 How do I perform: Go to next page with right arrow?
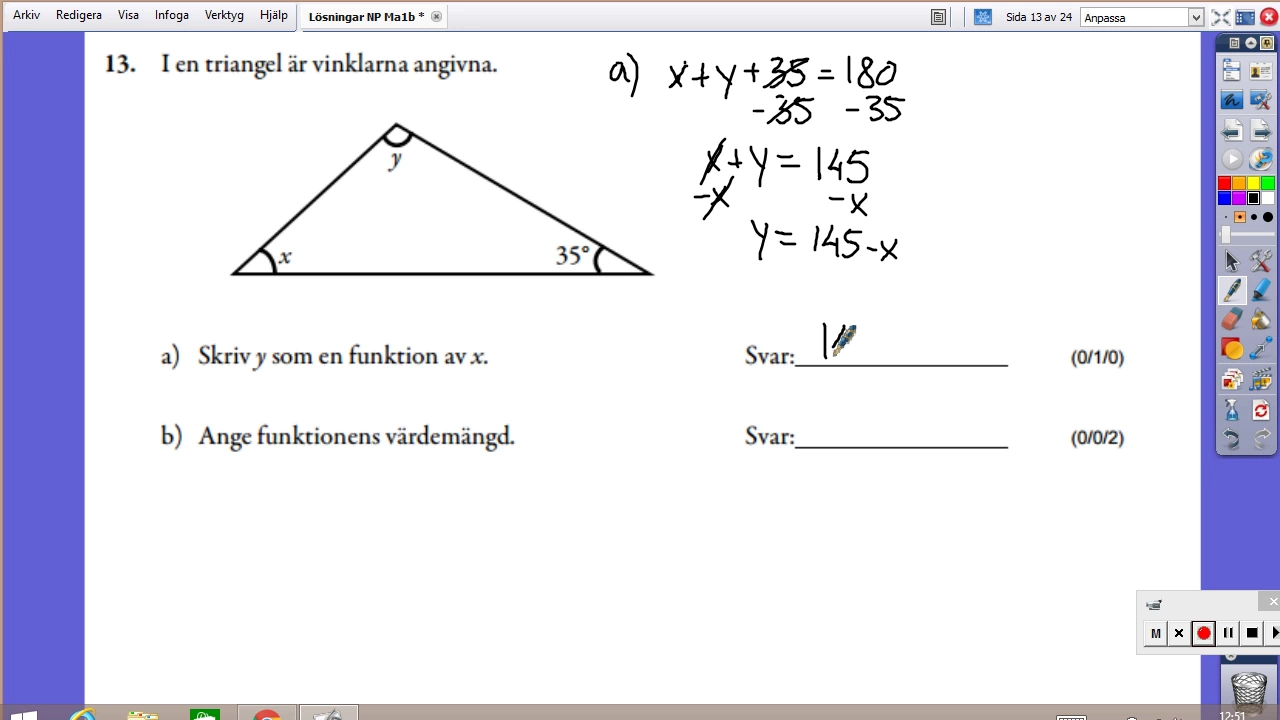tap(1260, 131)
